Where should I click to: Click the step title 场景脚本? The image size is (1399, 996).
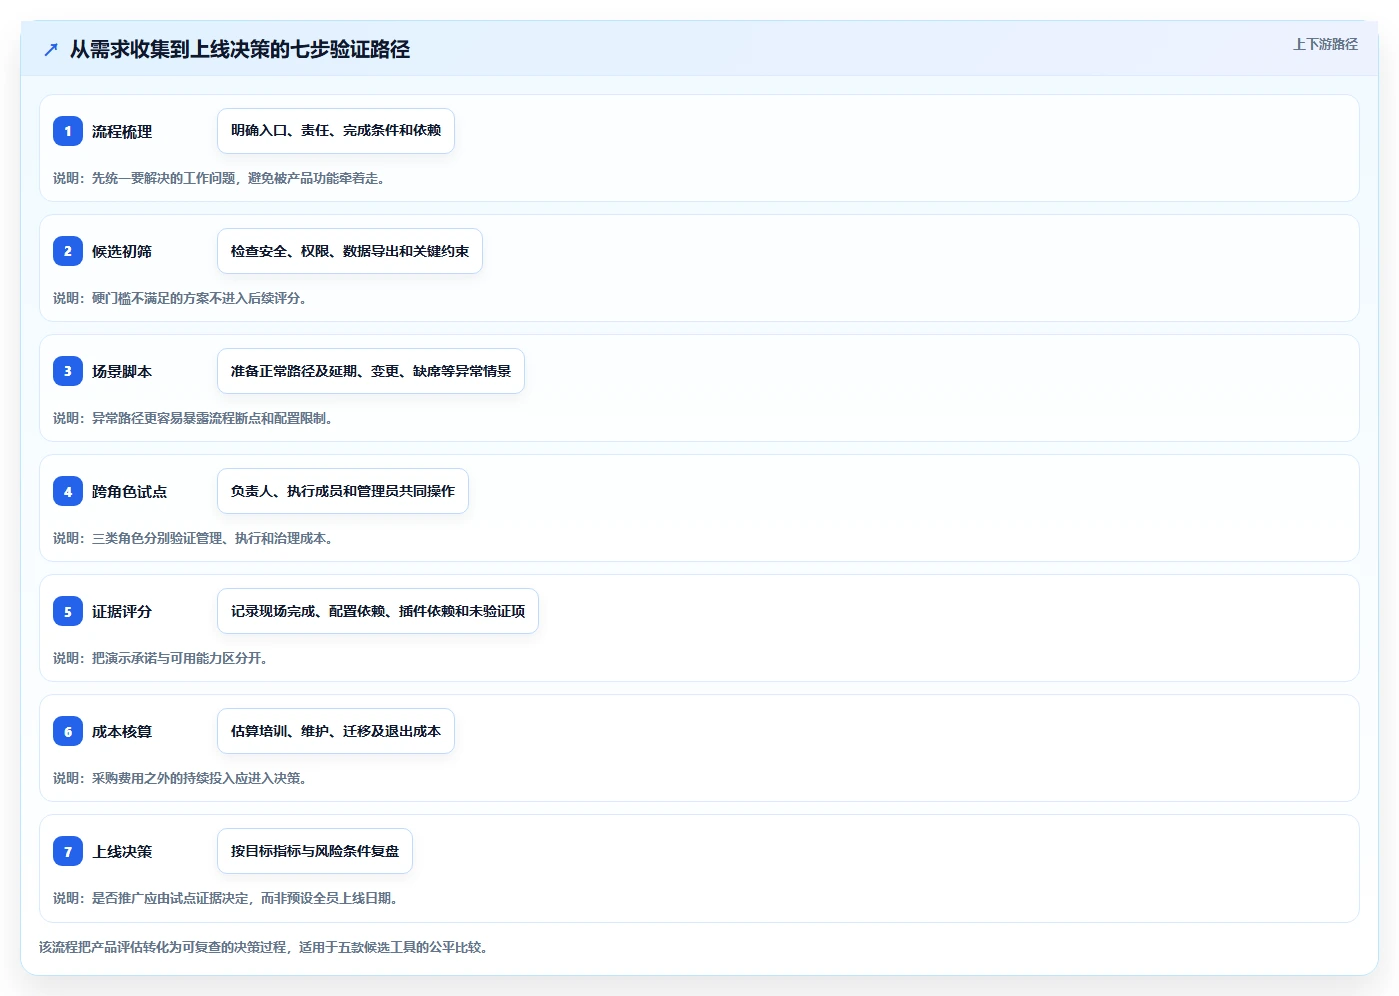click(x=122, y=372)
